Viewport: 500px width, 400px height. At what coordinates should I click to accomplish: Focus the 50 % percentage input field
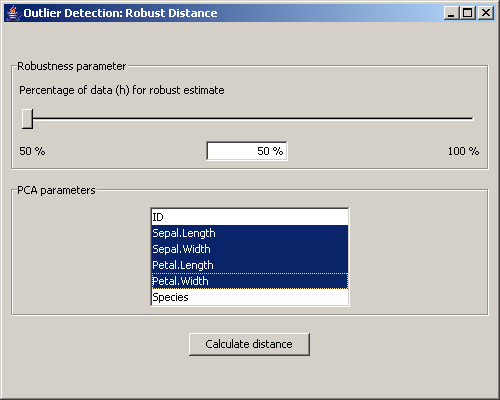[247, 151]
